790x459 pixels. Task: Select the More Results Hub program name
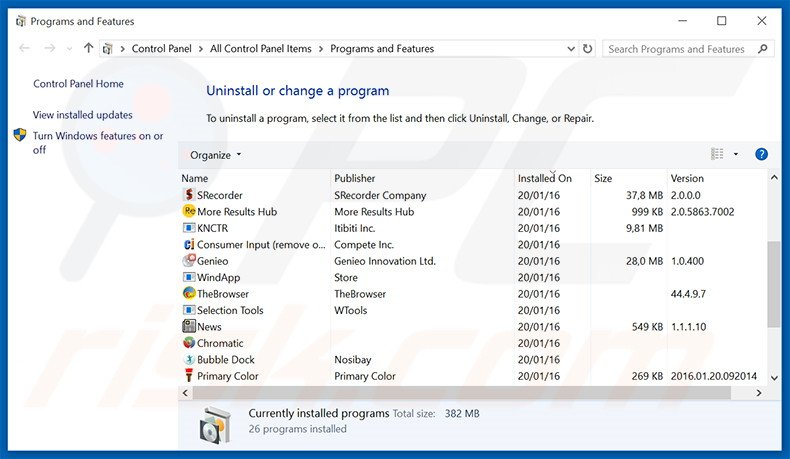[x=237, y=212]
